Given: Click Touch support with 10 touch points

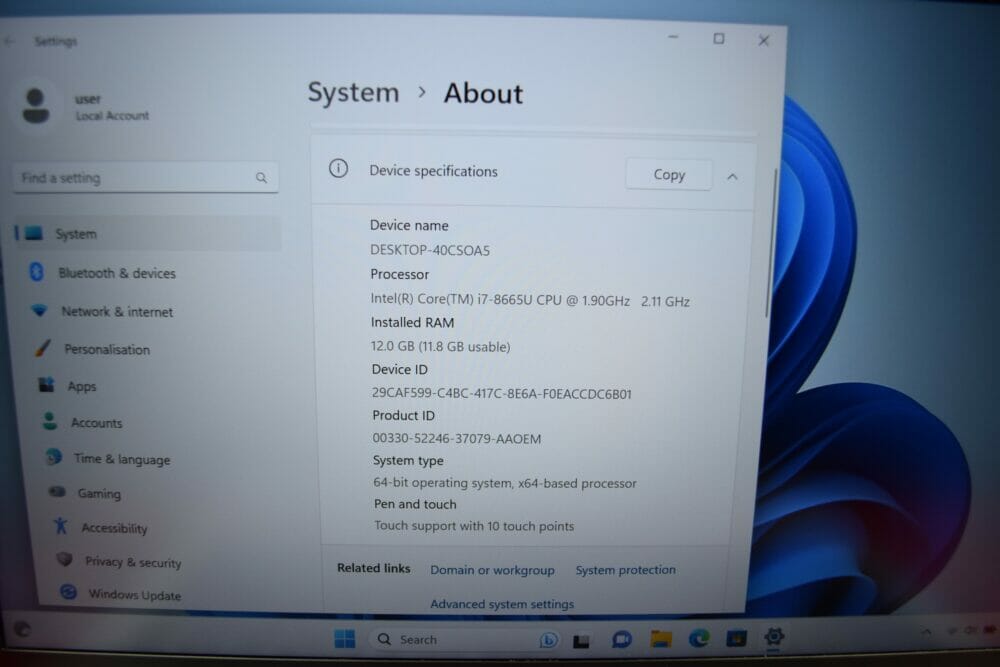Looking at the screenshot, I should point(474,526).
